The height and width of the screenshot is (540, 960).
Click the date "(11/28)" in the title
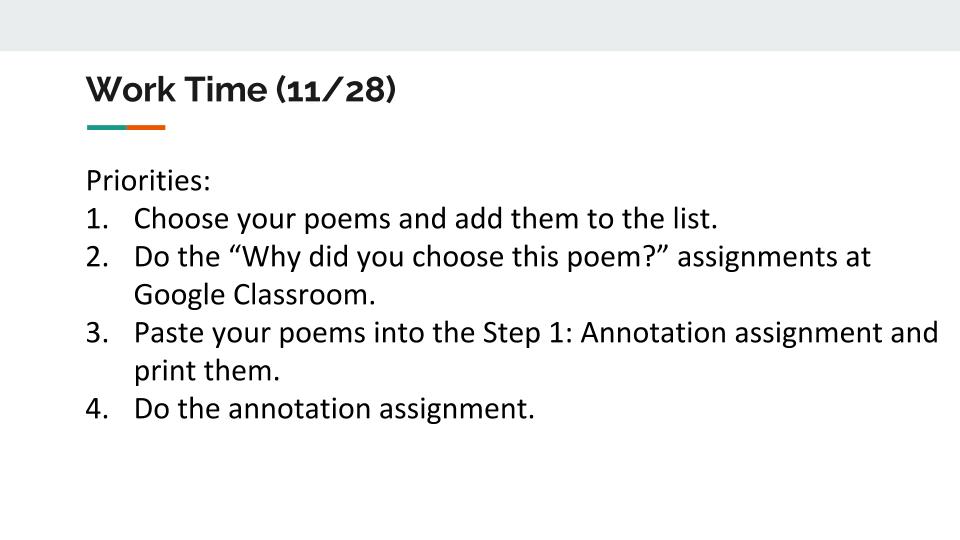tap(336, 89)
